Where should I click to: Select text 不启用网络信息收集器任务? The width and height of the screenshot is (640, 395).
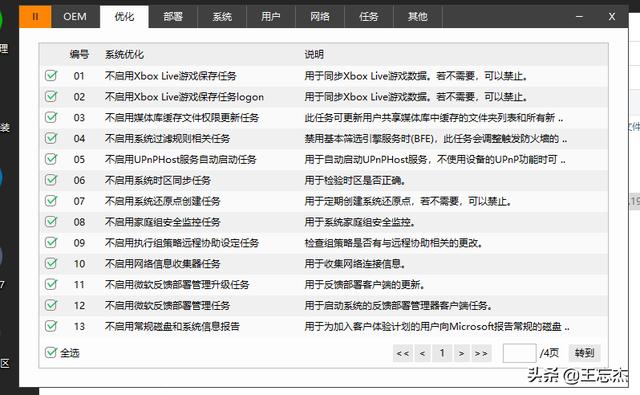[x=162, y=264]
